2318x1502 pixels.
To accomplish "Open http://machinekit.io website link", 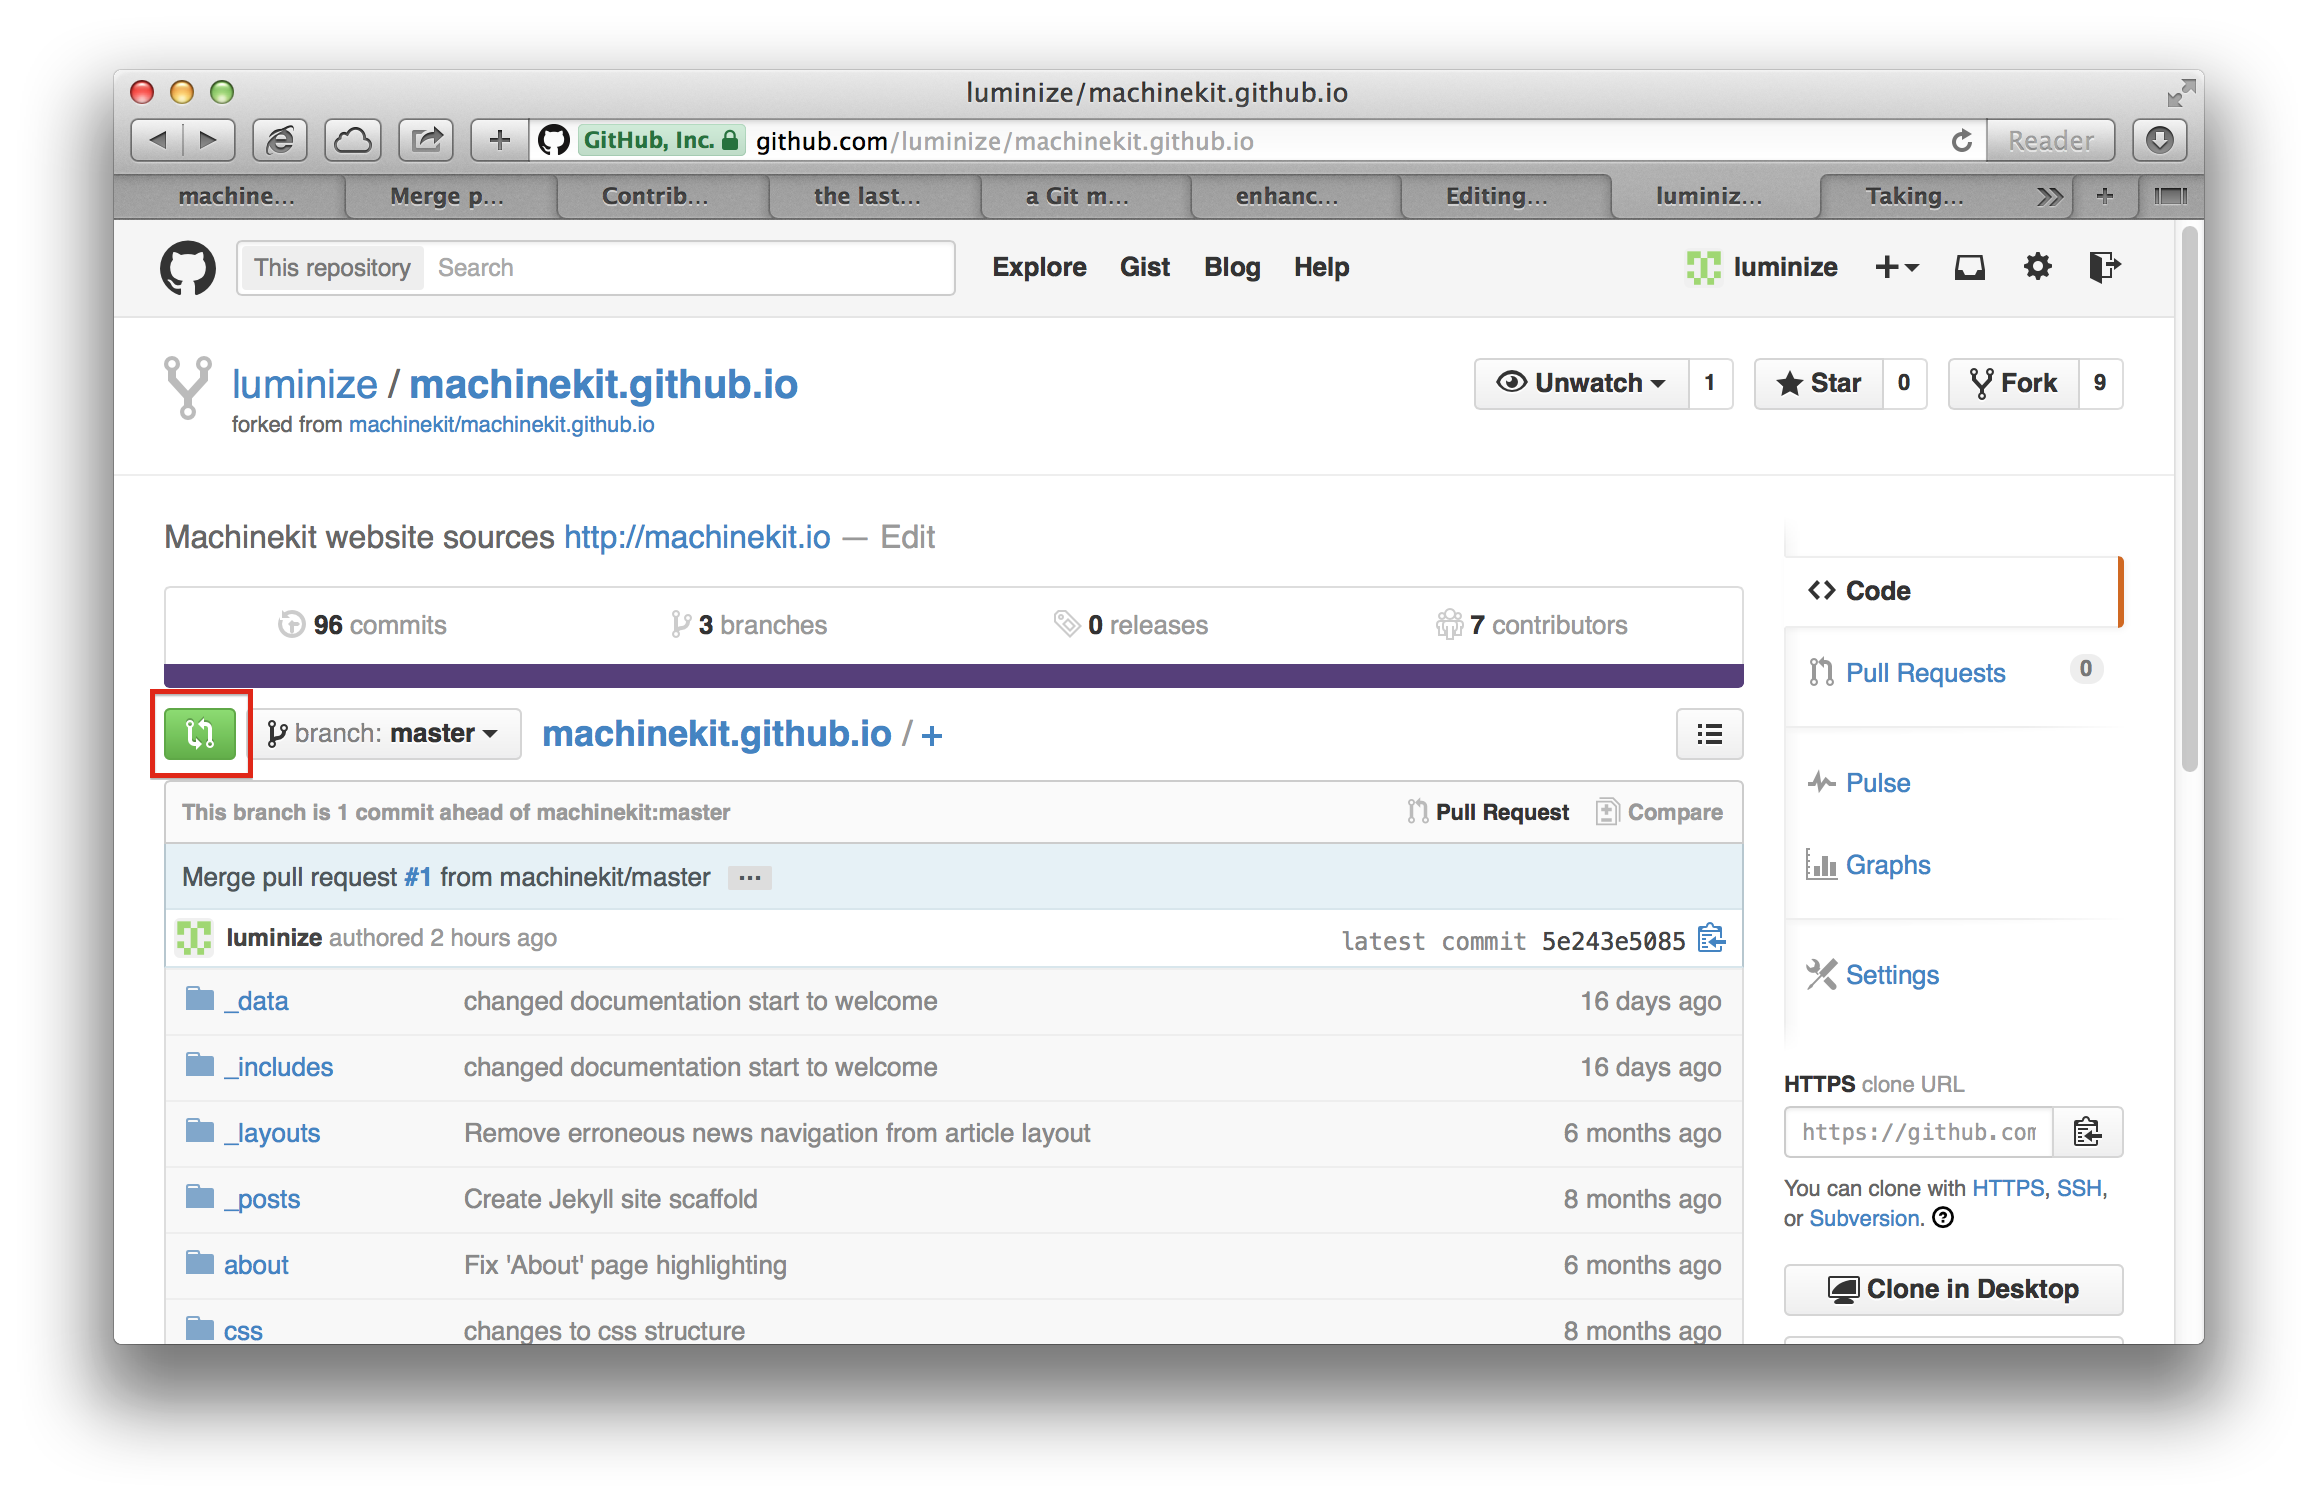I will click(697, 538).
